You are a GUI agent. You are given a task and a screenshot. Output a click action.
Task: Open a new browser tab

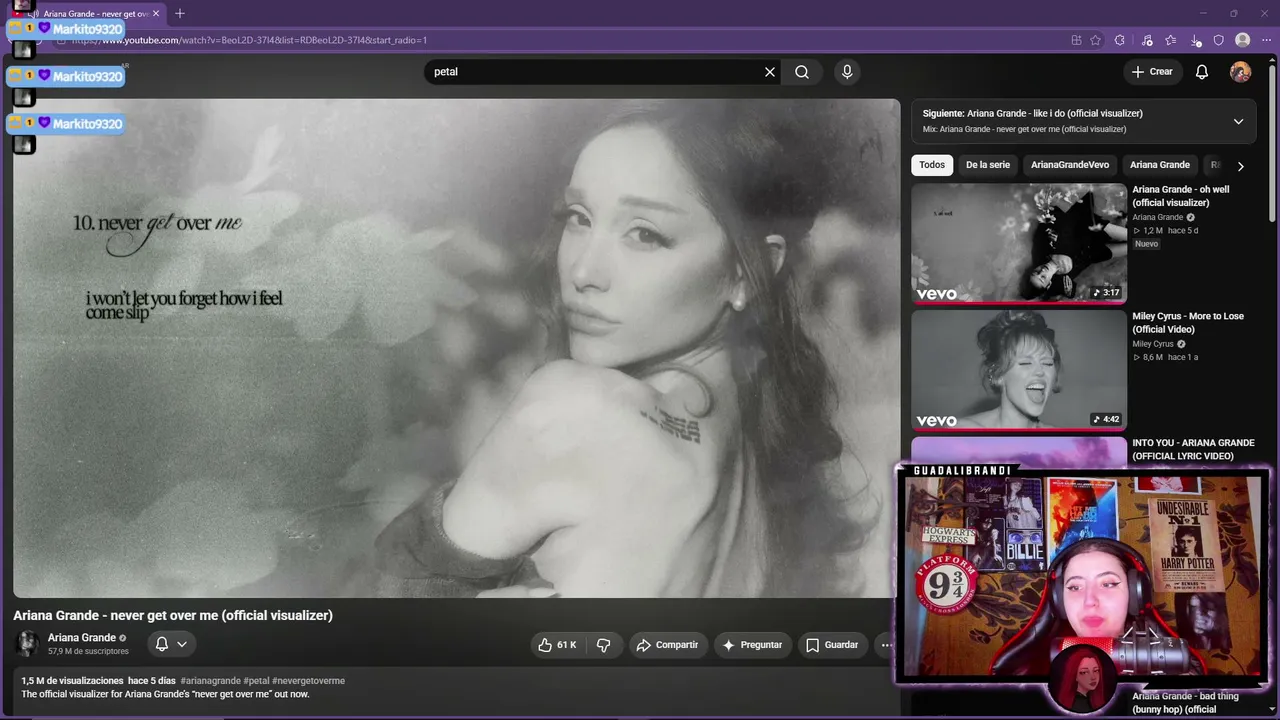coord(180,14)
